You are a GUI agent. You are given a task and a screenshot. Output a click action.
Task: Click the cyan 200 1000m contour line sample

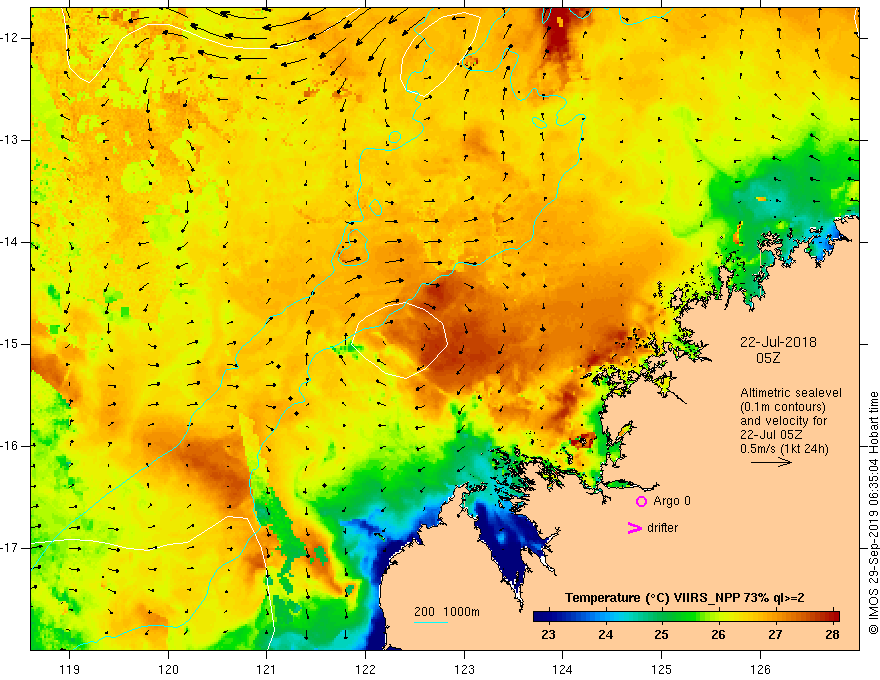430,622
